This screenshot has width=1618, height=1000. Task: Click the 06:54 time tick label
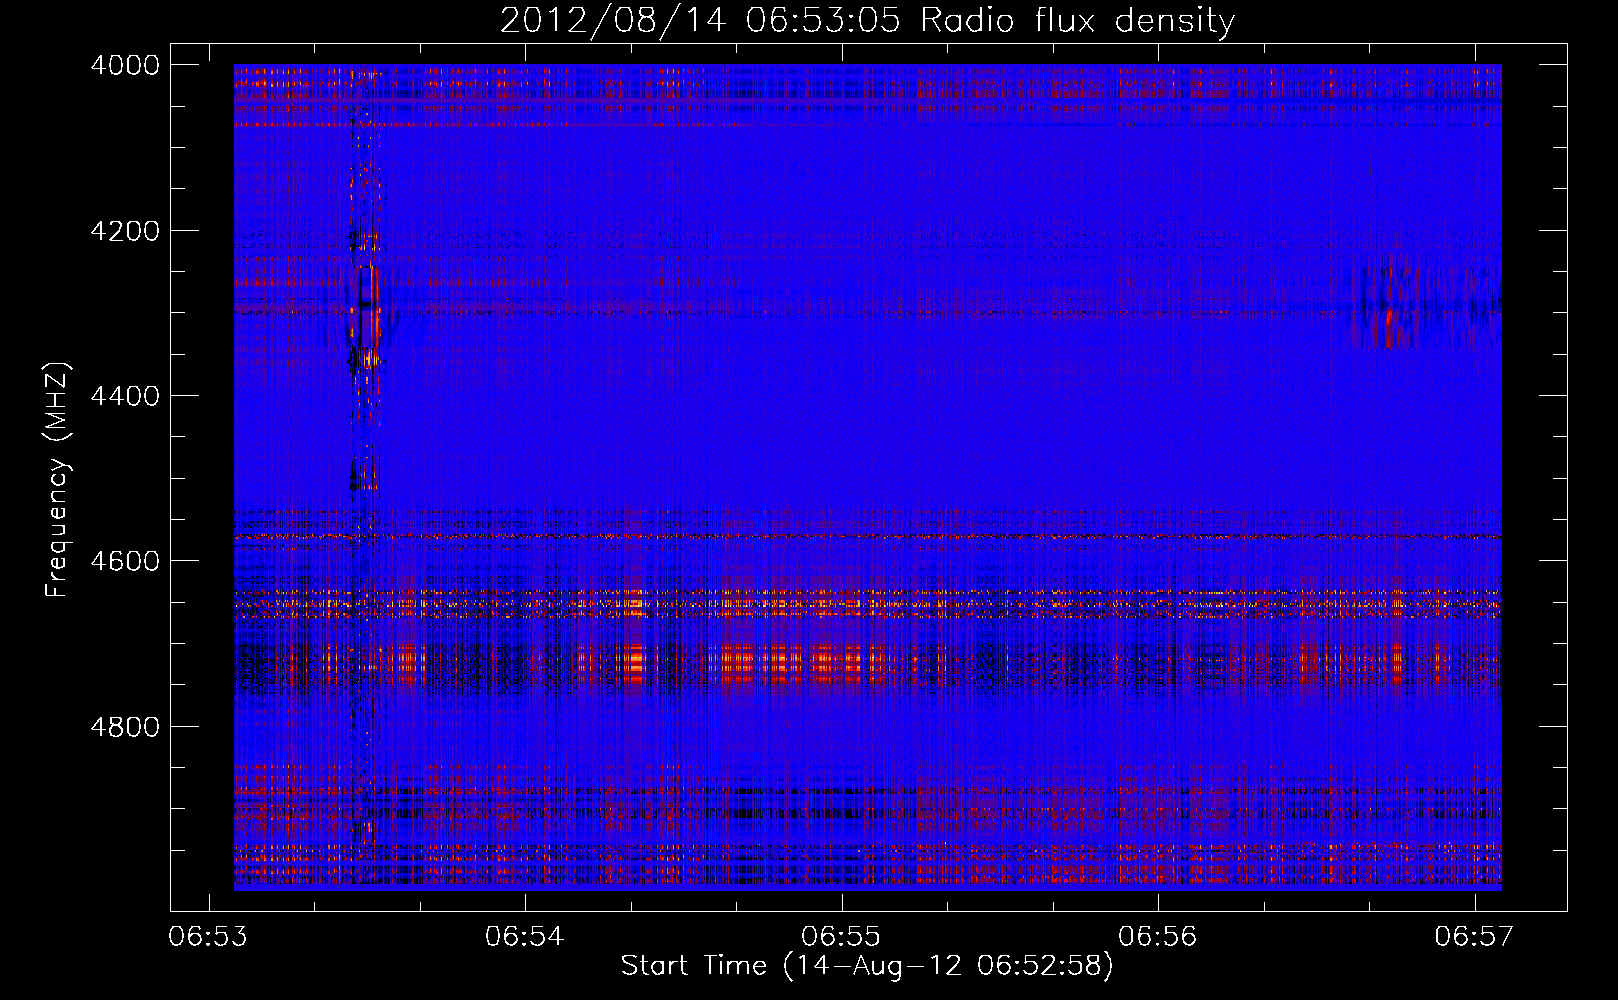coord(525,937)
